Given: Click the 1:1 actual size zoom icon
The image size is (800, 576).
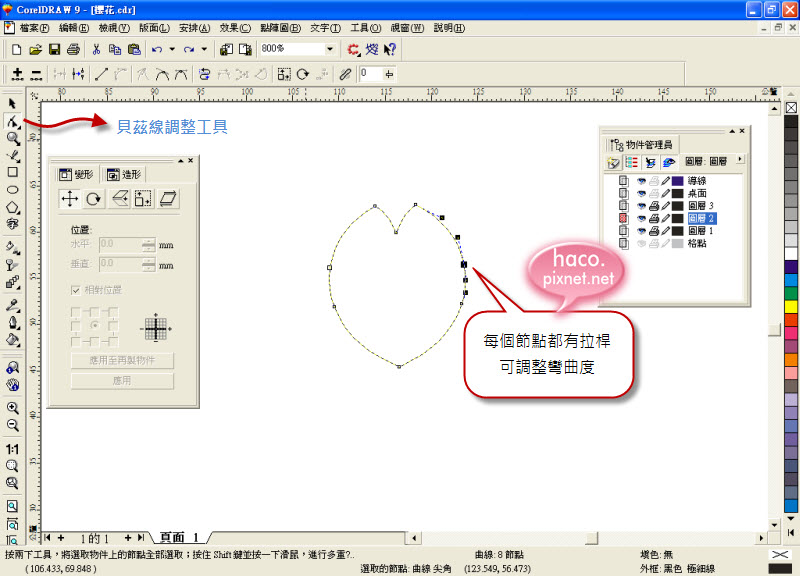Looking at the screenshot, I should pos(12,449).
